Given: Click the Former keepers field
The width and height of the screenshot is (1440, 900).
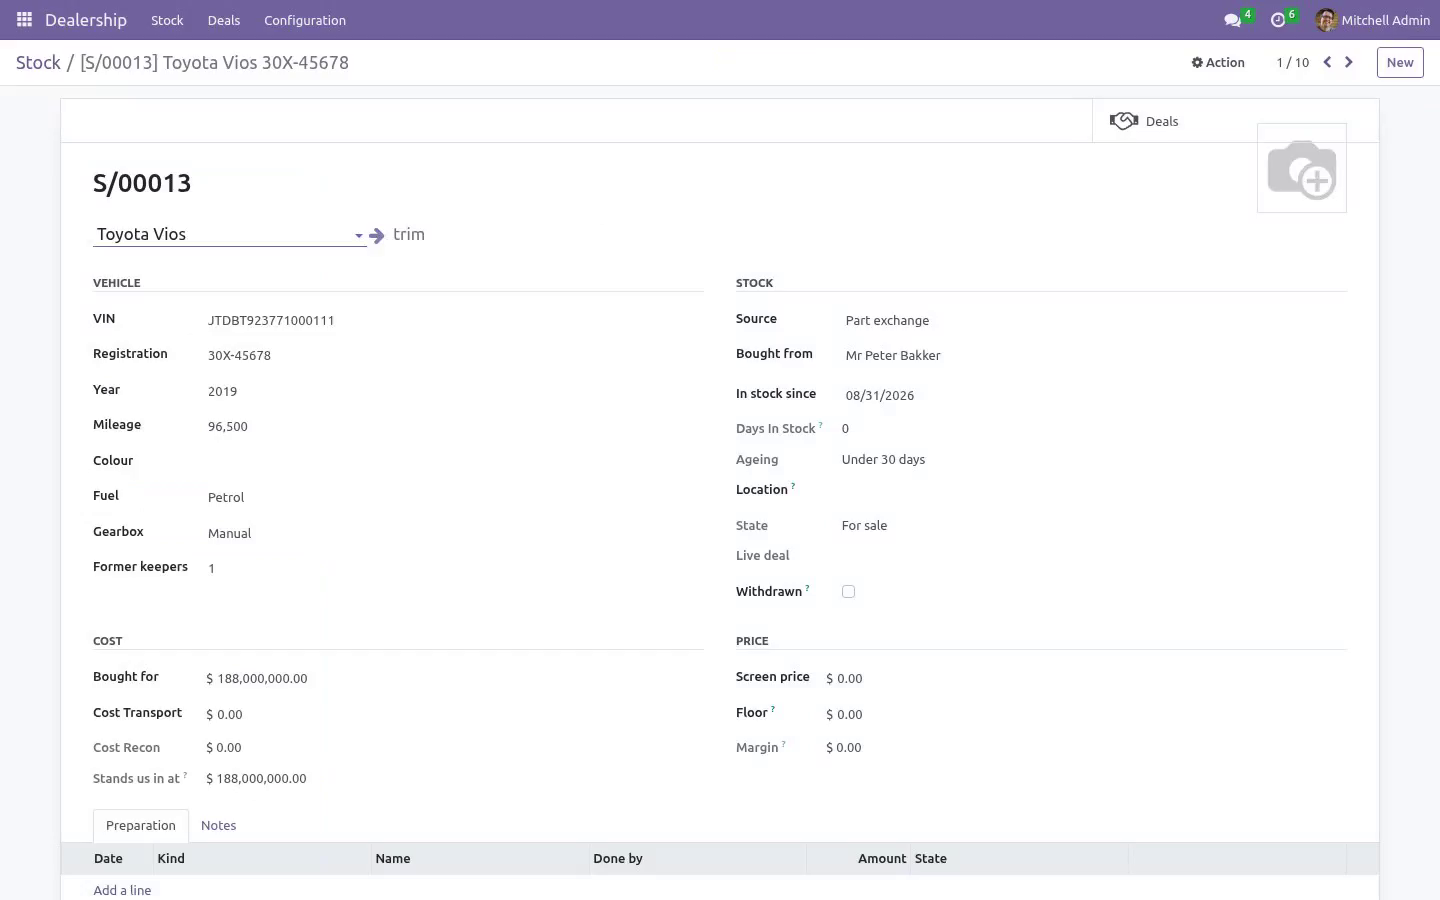Looking at the screenshot, I should coord(453,569).
